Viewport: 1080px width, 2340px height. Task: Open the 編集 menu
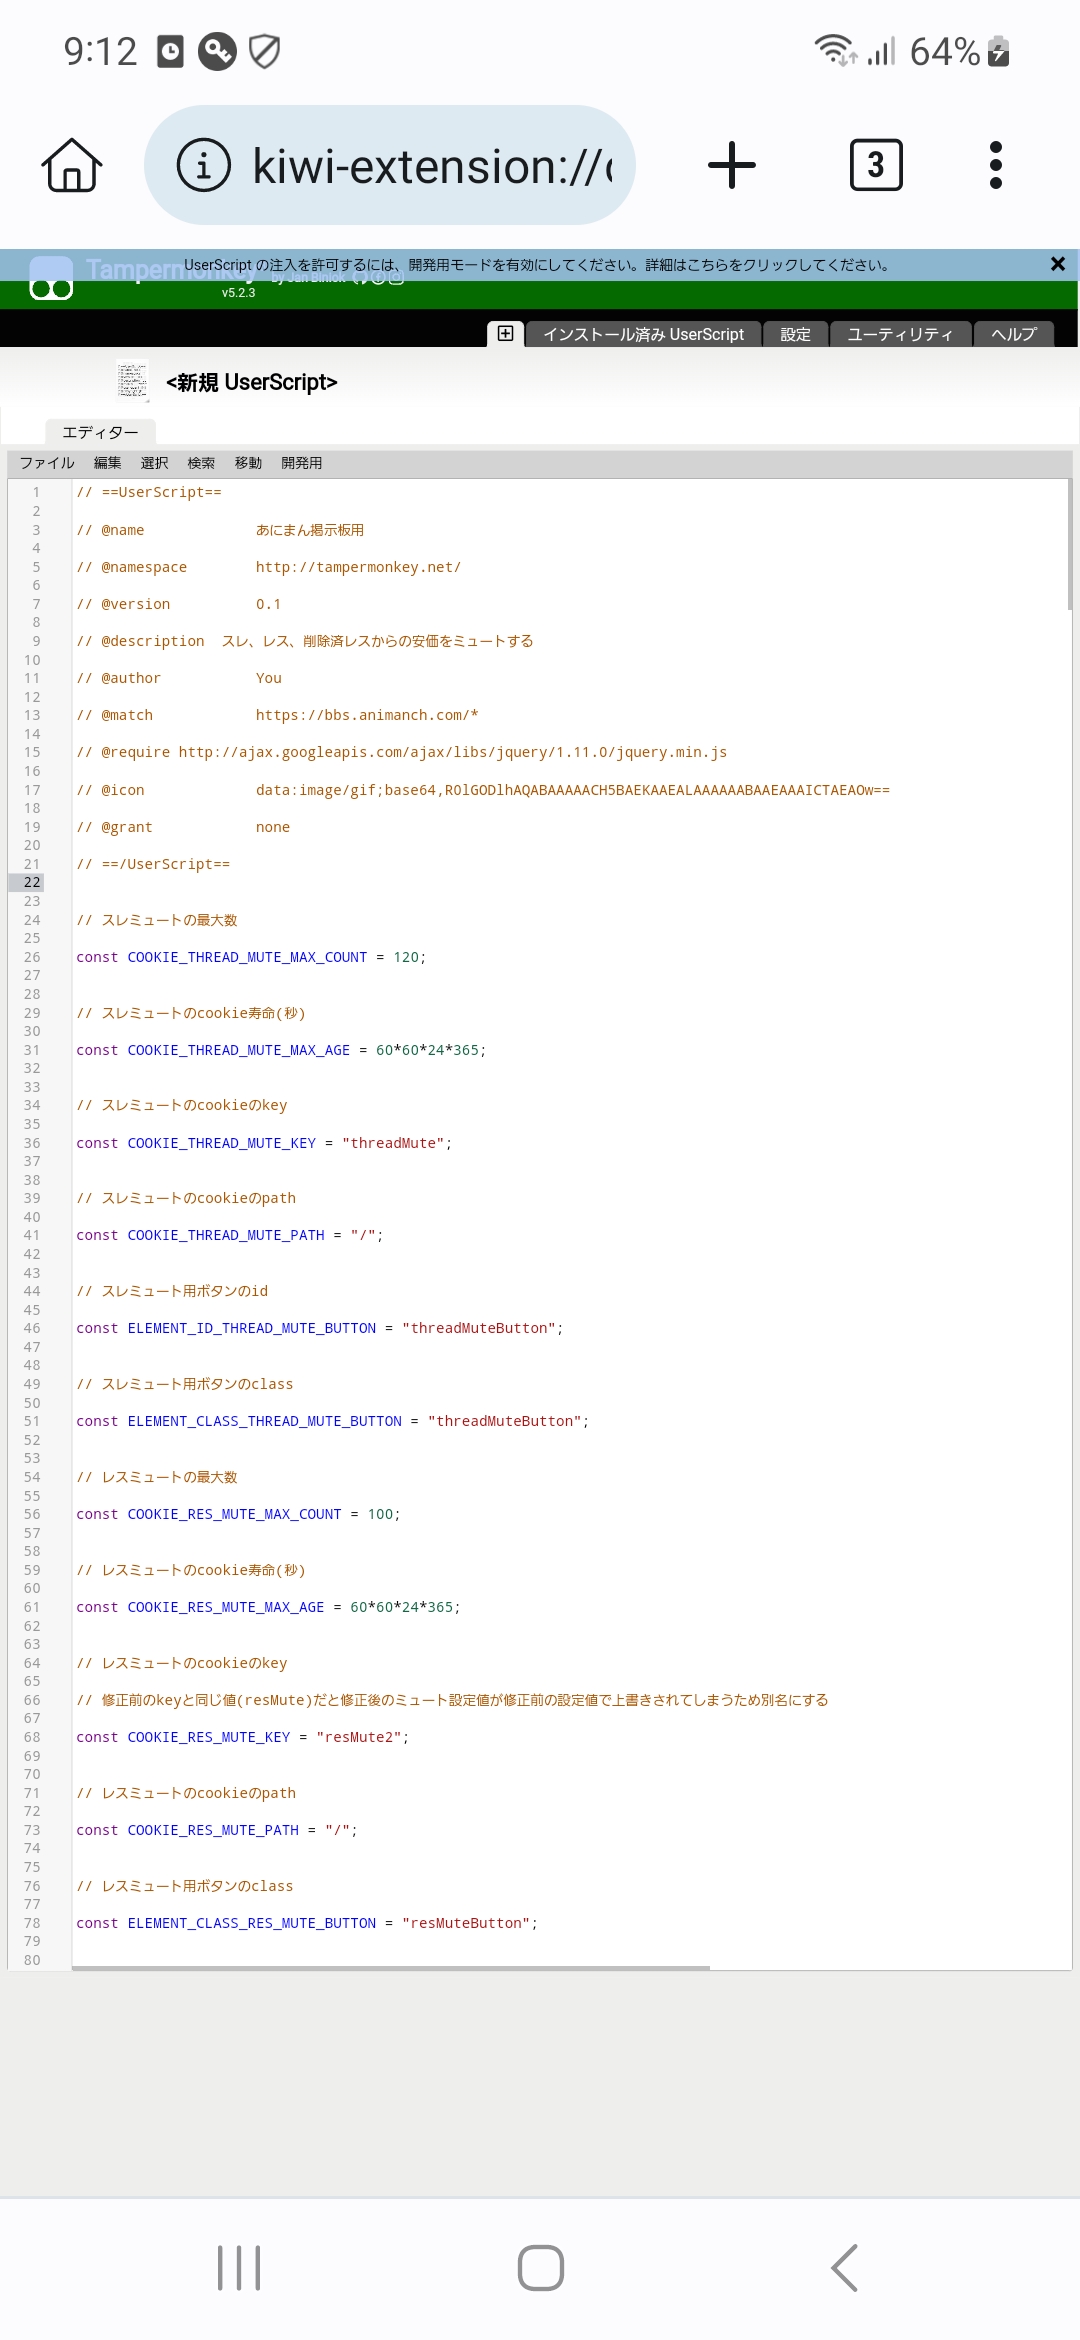[x=107, y=463]
